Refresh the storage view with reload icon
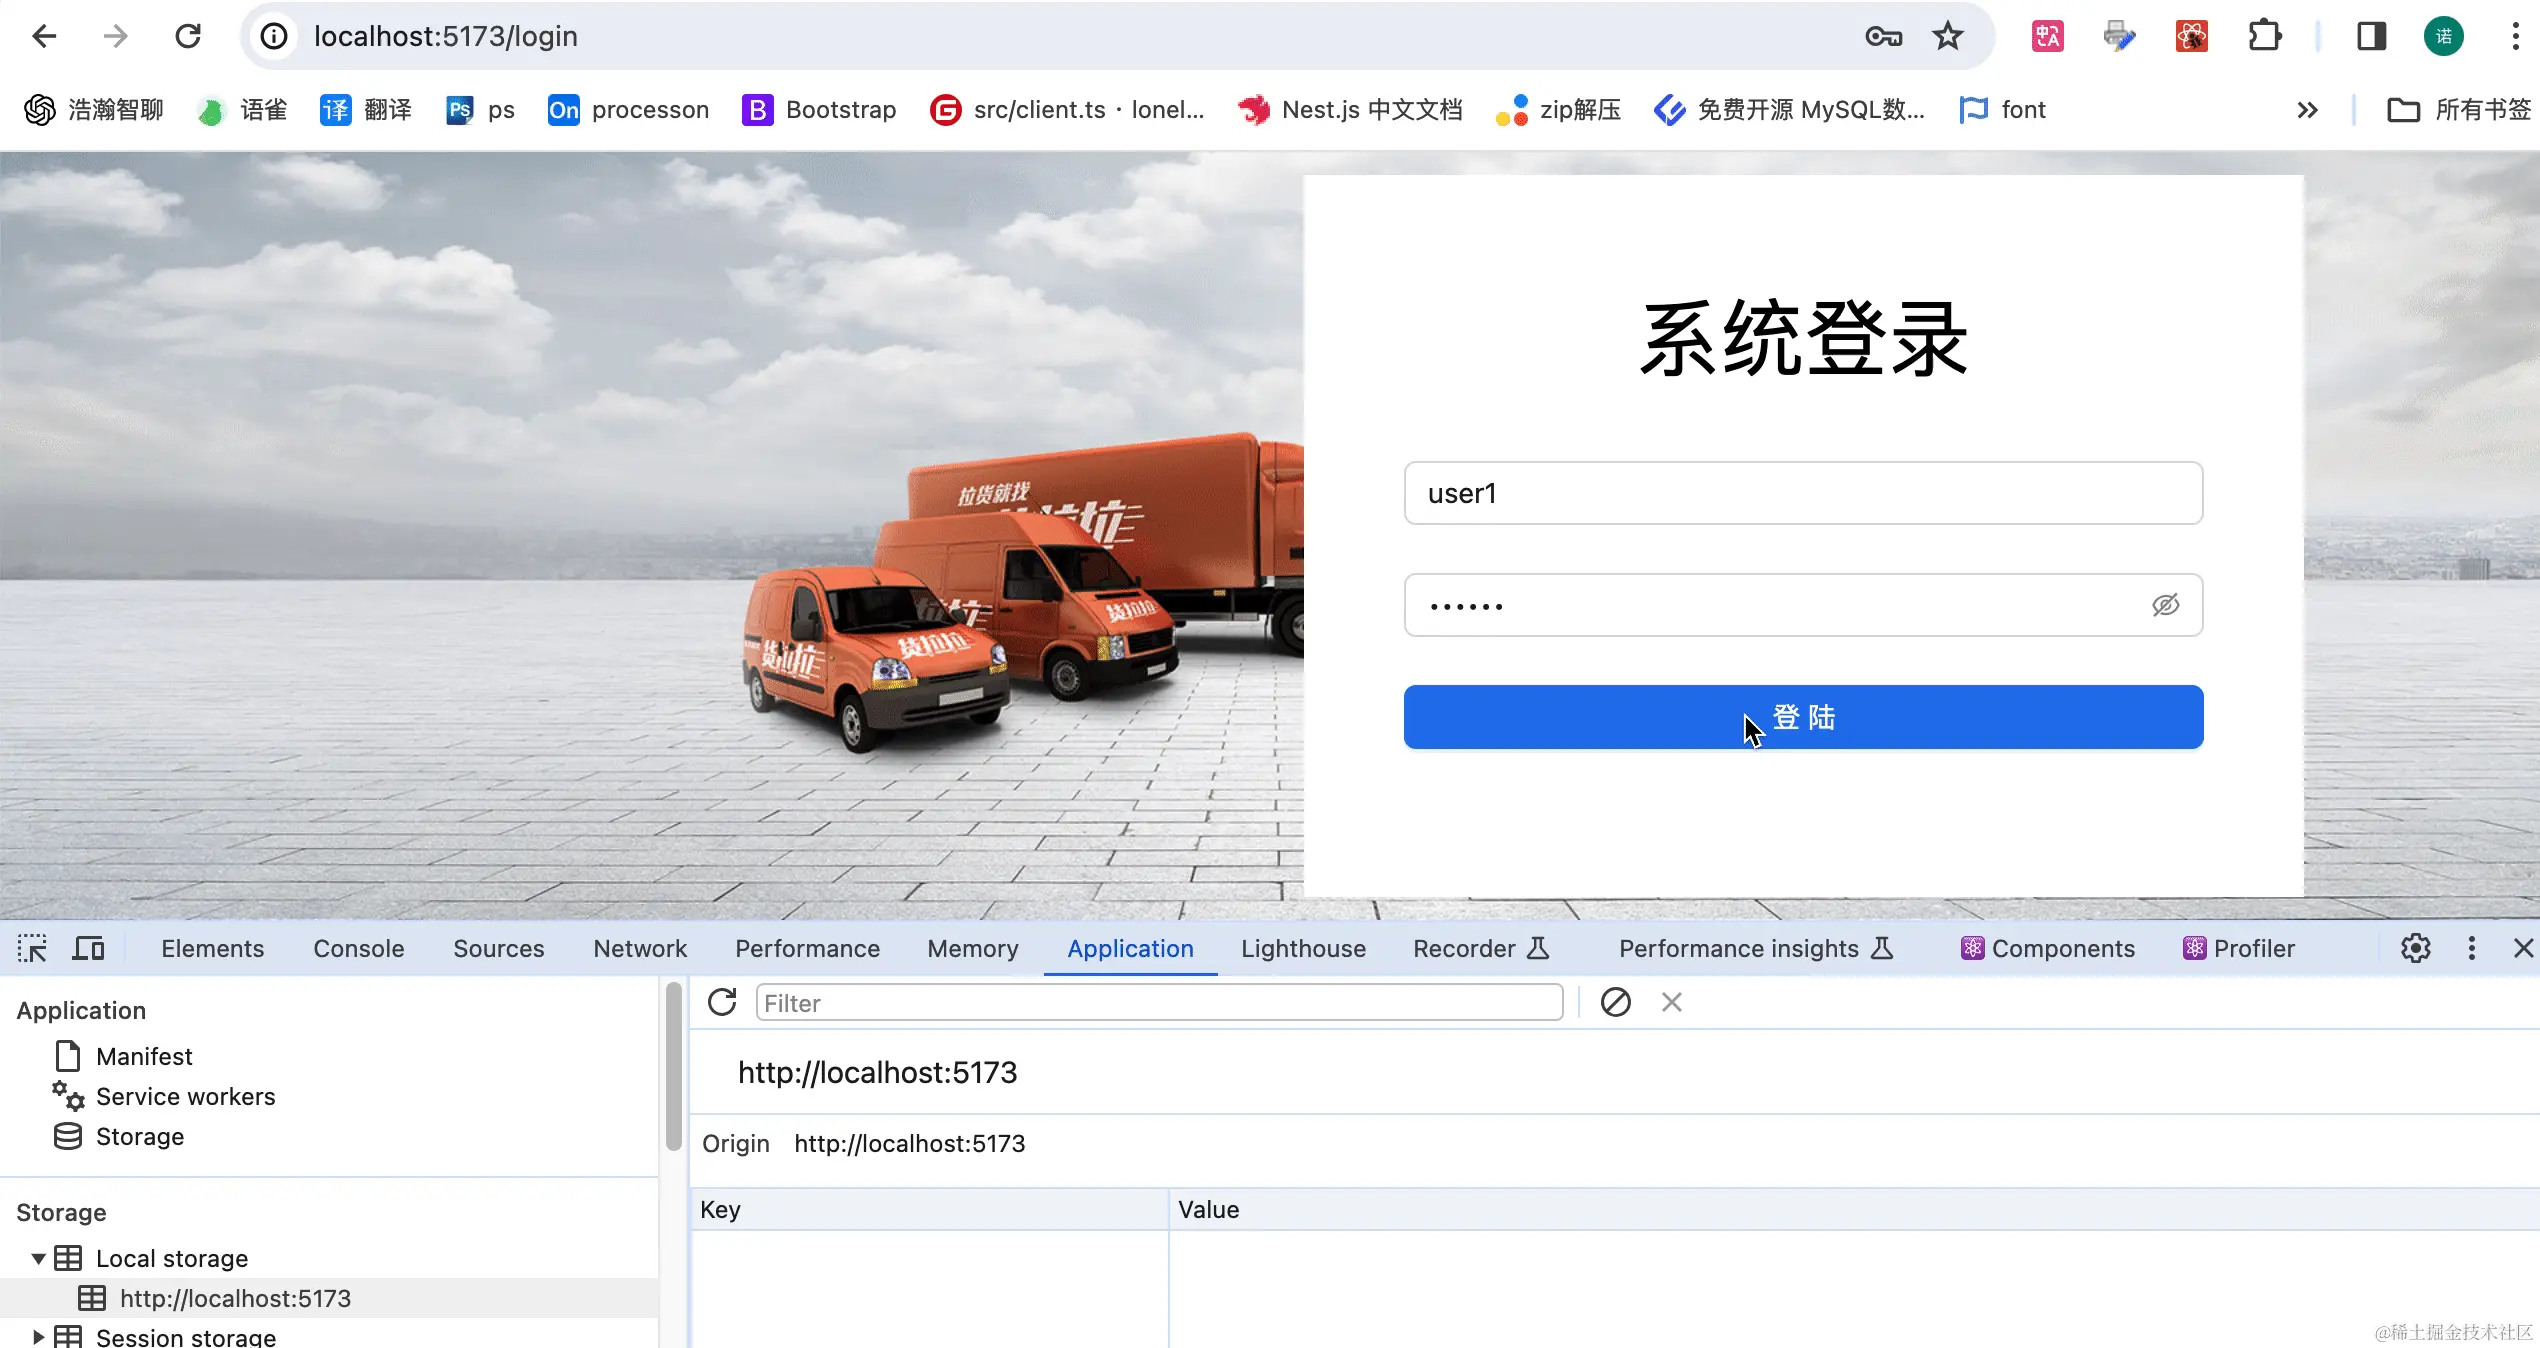Viewport: 2540px width, 1348px height. (x=722, y=1002)
